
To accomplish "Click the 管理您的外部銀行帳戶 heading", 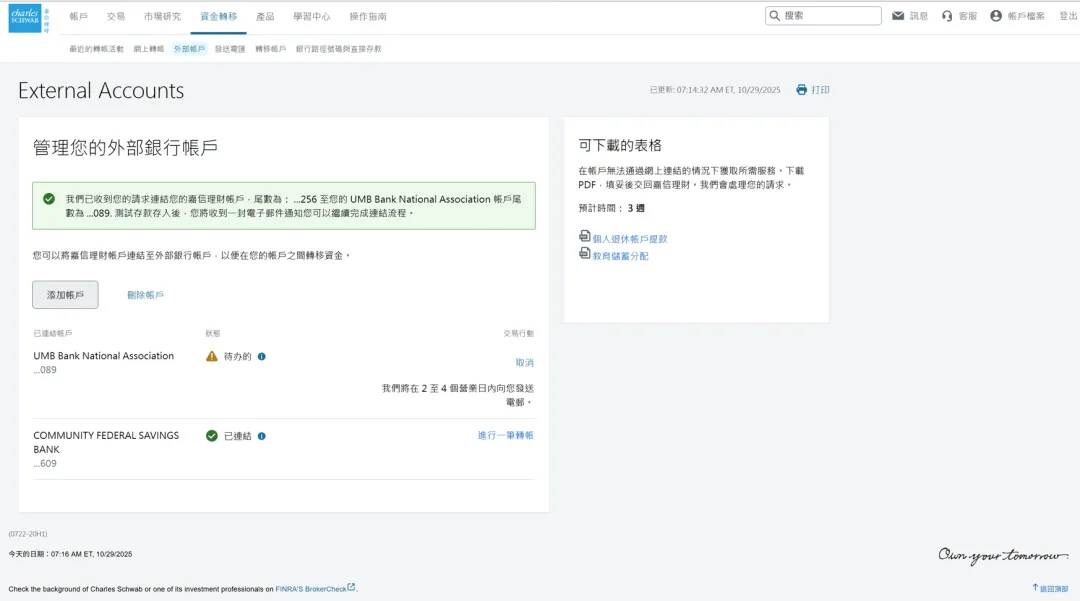I will coord(125,147).
